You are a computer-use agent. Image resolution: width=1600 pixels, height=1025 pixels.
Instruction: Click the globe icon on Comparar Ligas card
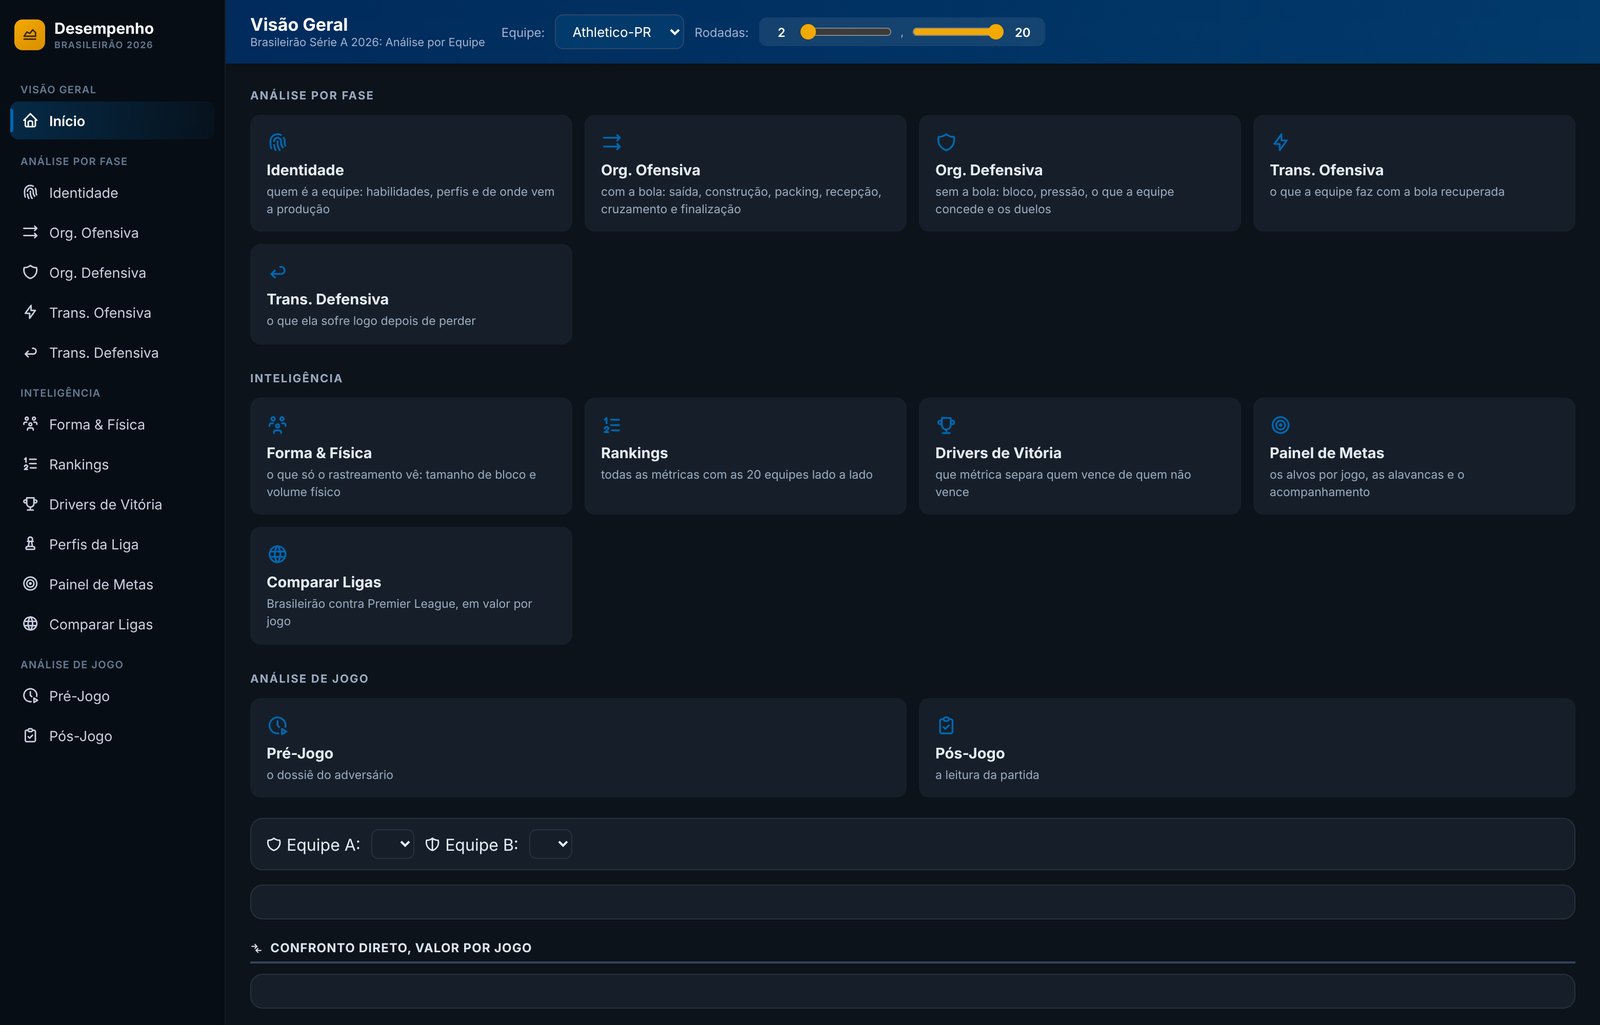click(278, 554)
